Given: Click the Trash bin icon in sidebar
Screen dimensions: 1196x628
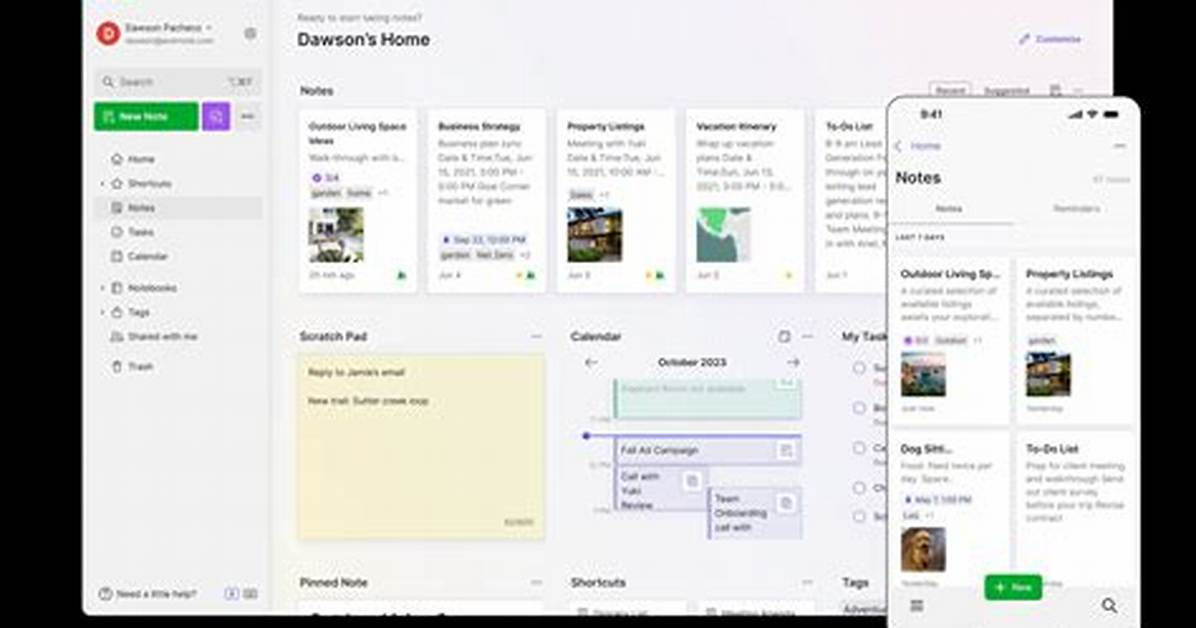Looking at the screenshot, I should (x=117, y=366).
